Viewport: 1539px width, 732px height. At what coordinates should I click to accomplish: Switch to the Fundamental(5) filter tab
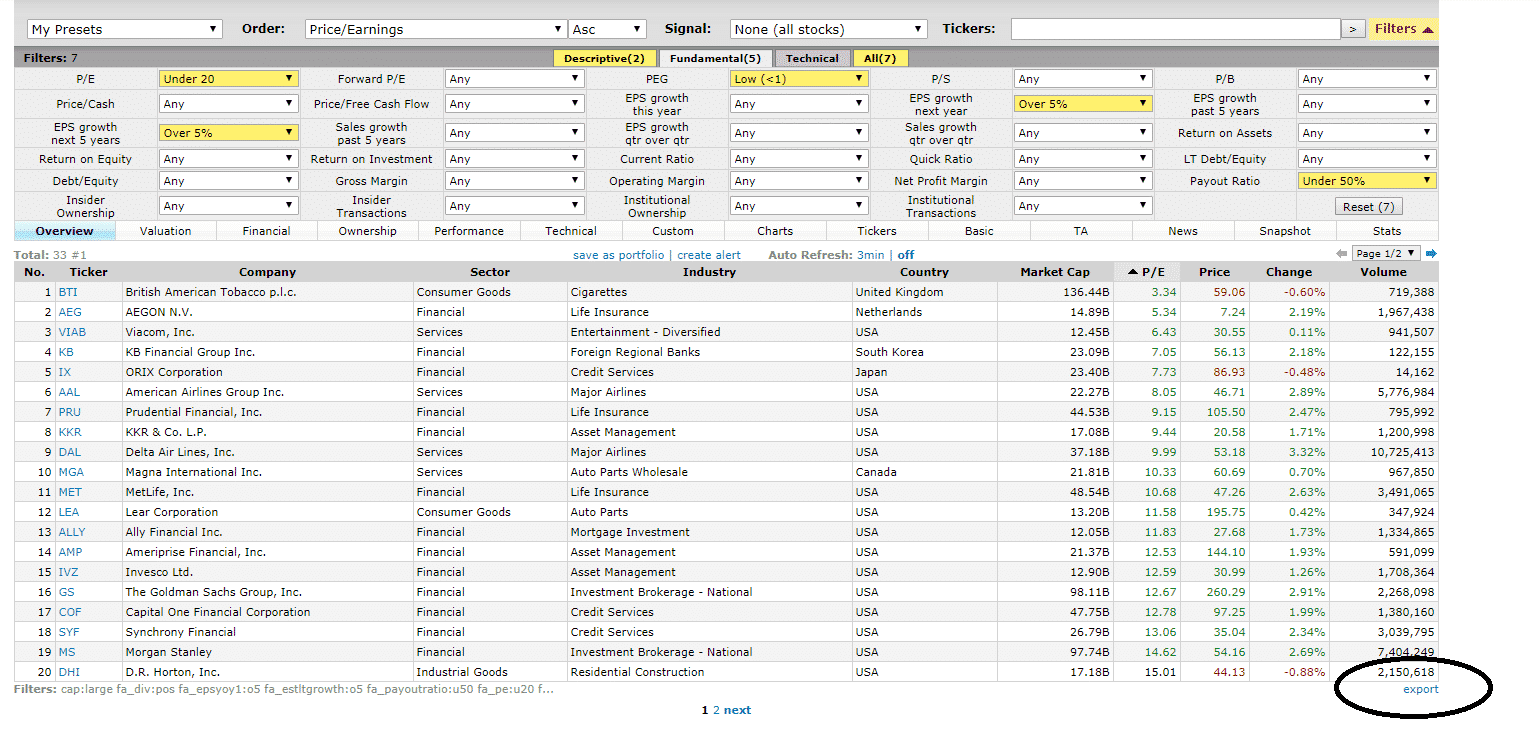tap(715, 58)
